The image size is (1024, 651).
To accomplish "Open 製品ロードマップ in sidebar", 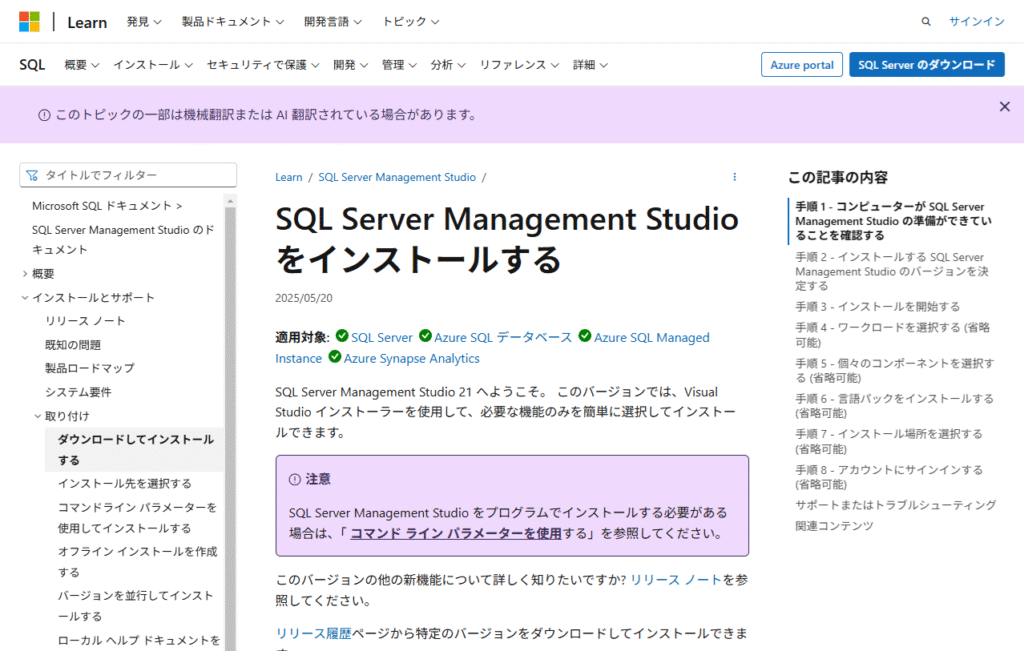I will (x=89, y=368).
